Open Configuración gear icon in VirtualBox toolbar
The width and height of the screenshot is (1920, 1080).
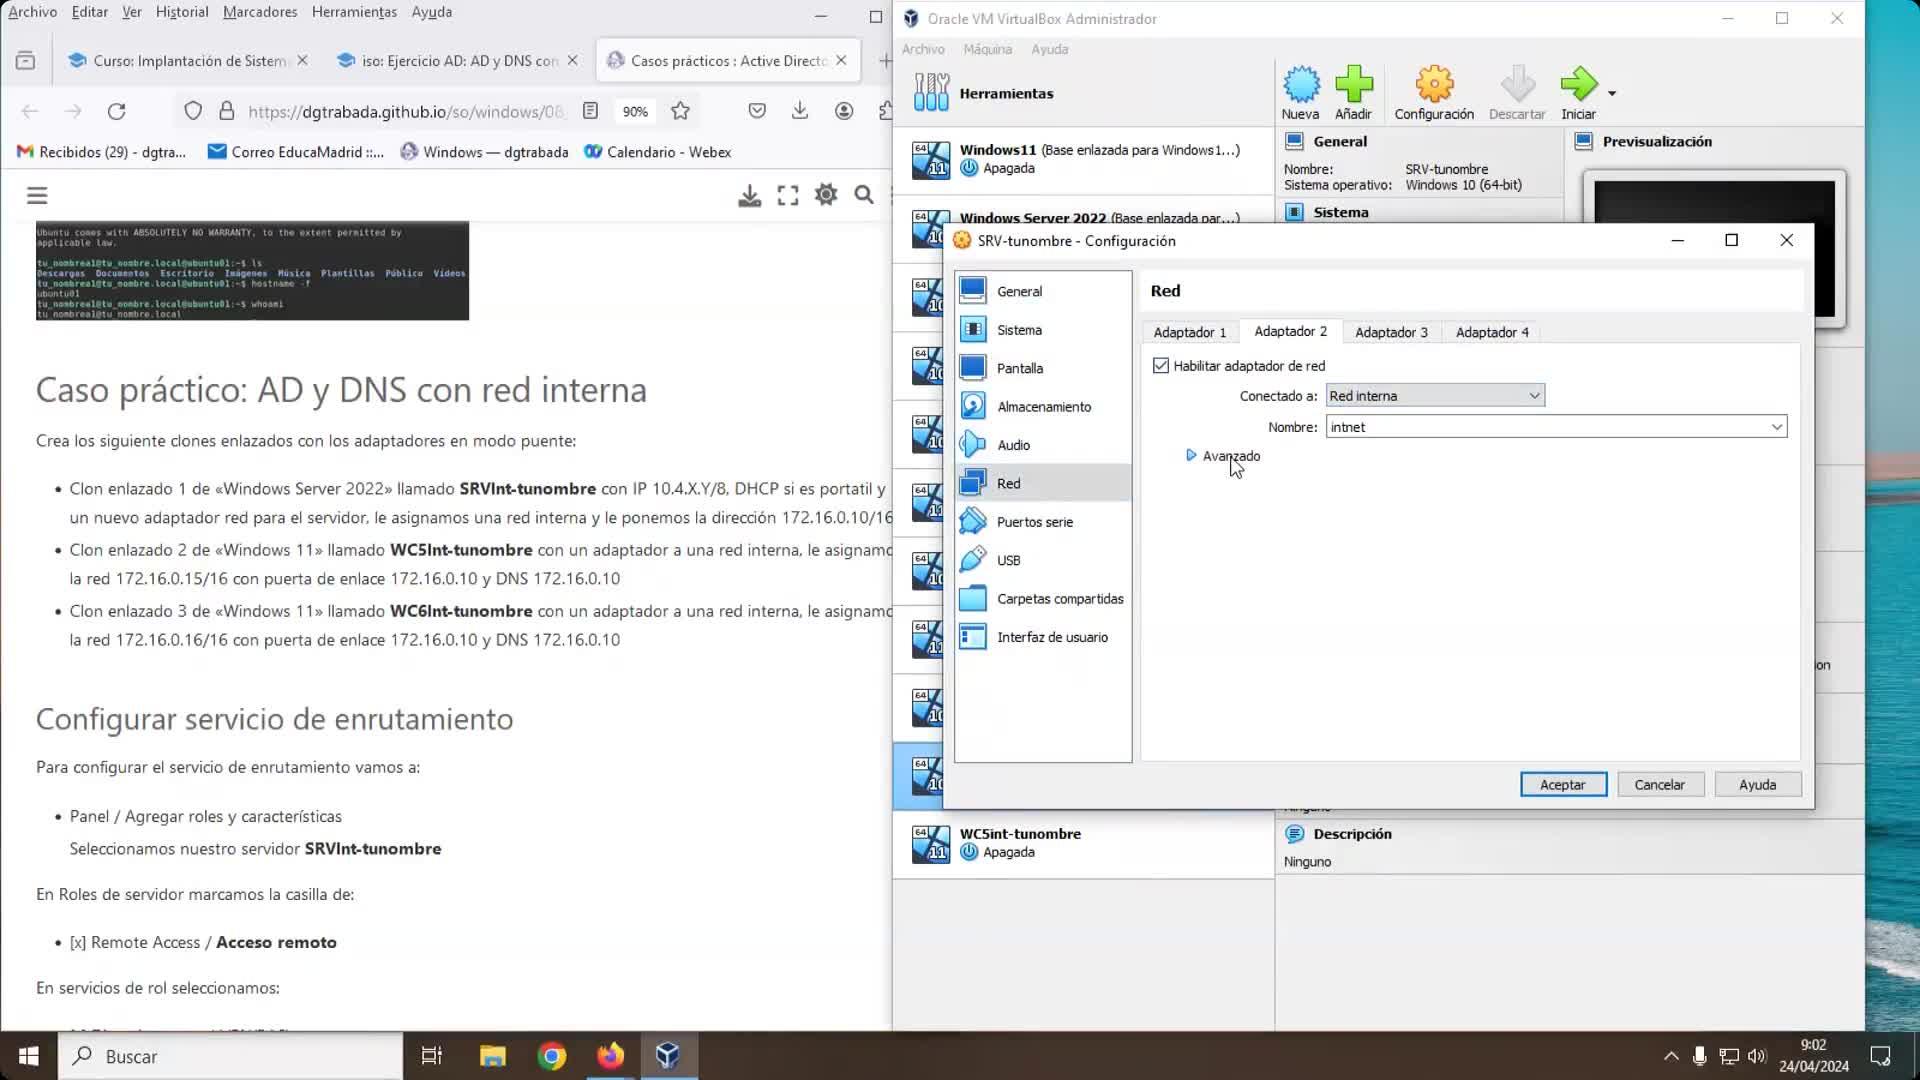[1433, 85]
